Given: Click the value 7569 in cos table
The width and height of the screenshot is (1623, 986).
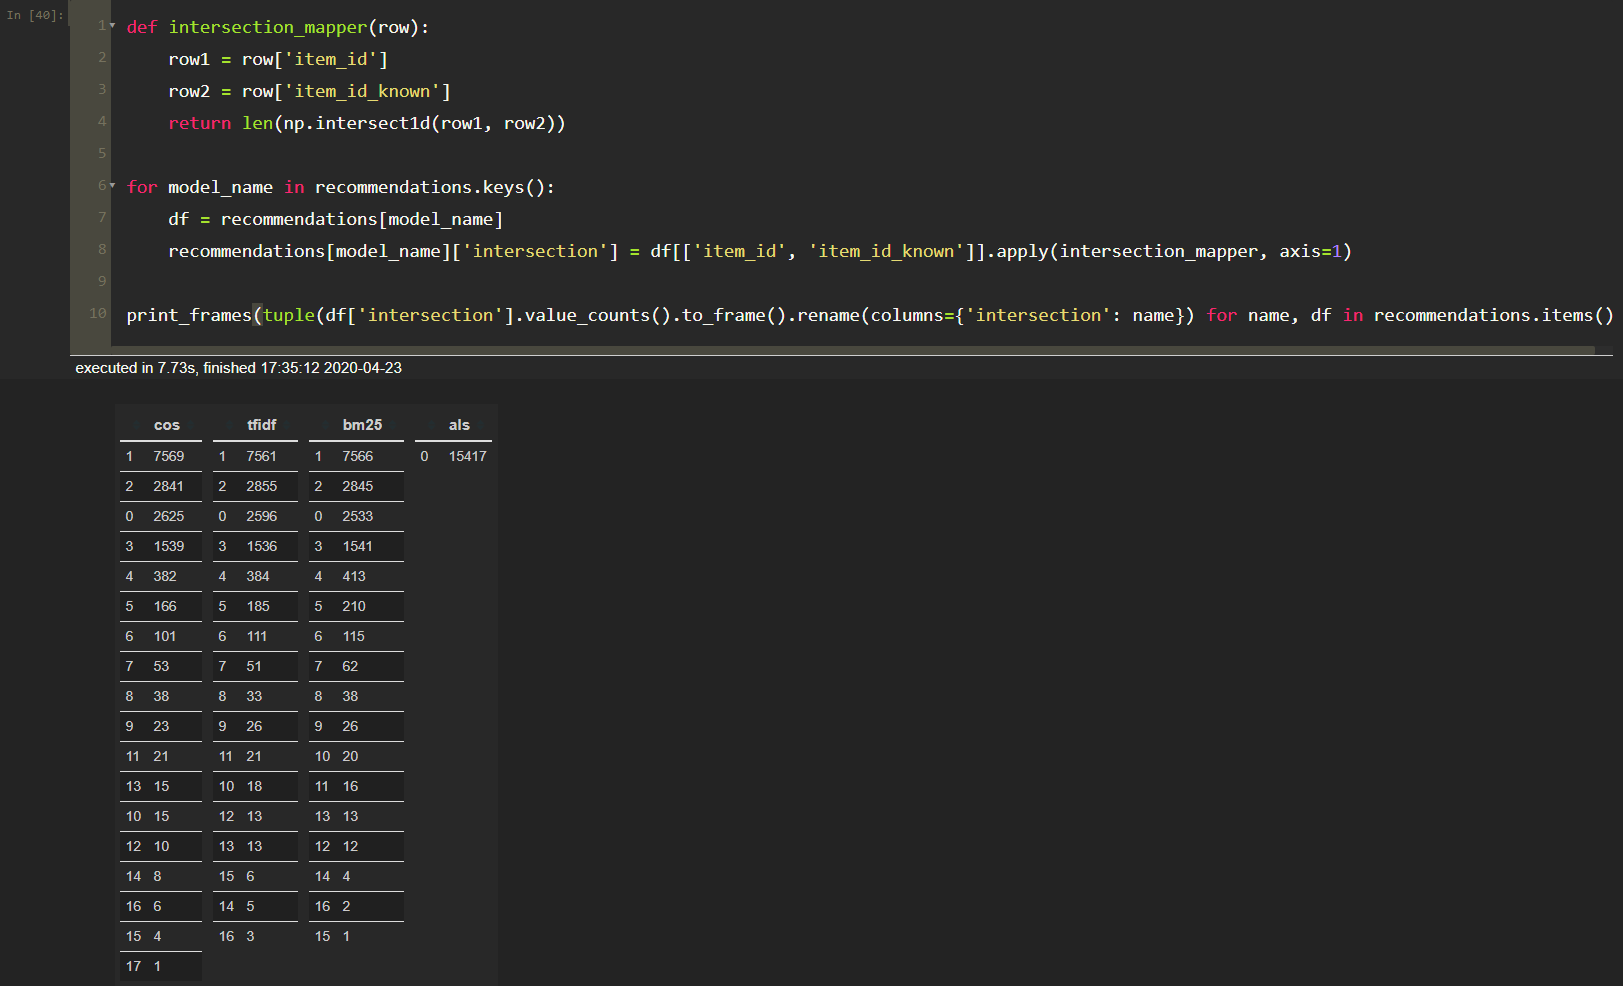Looking at the screenshot, I should (x=169, y=456).
